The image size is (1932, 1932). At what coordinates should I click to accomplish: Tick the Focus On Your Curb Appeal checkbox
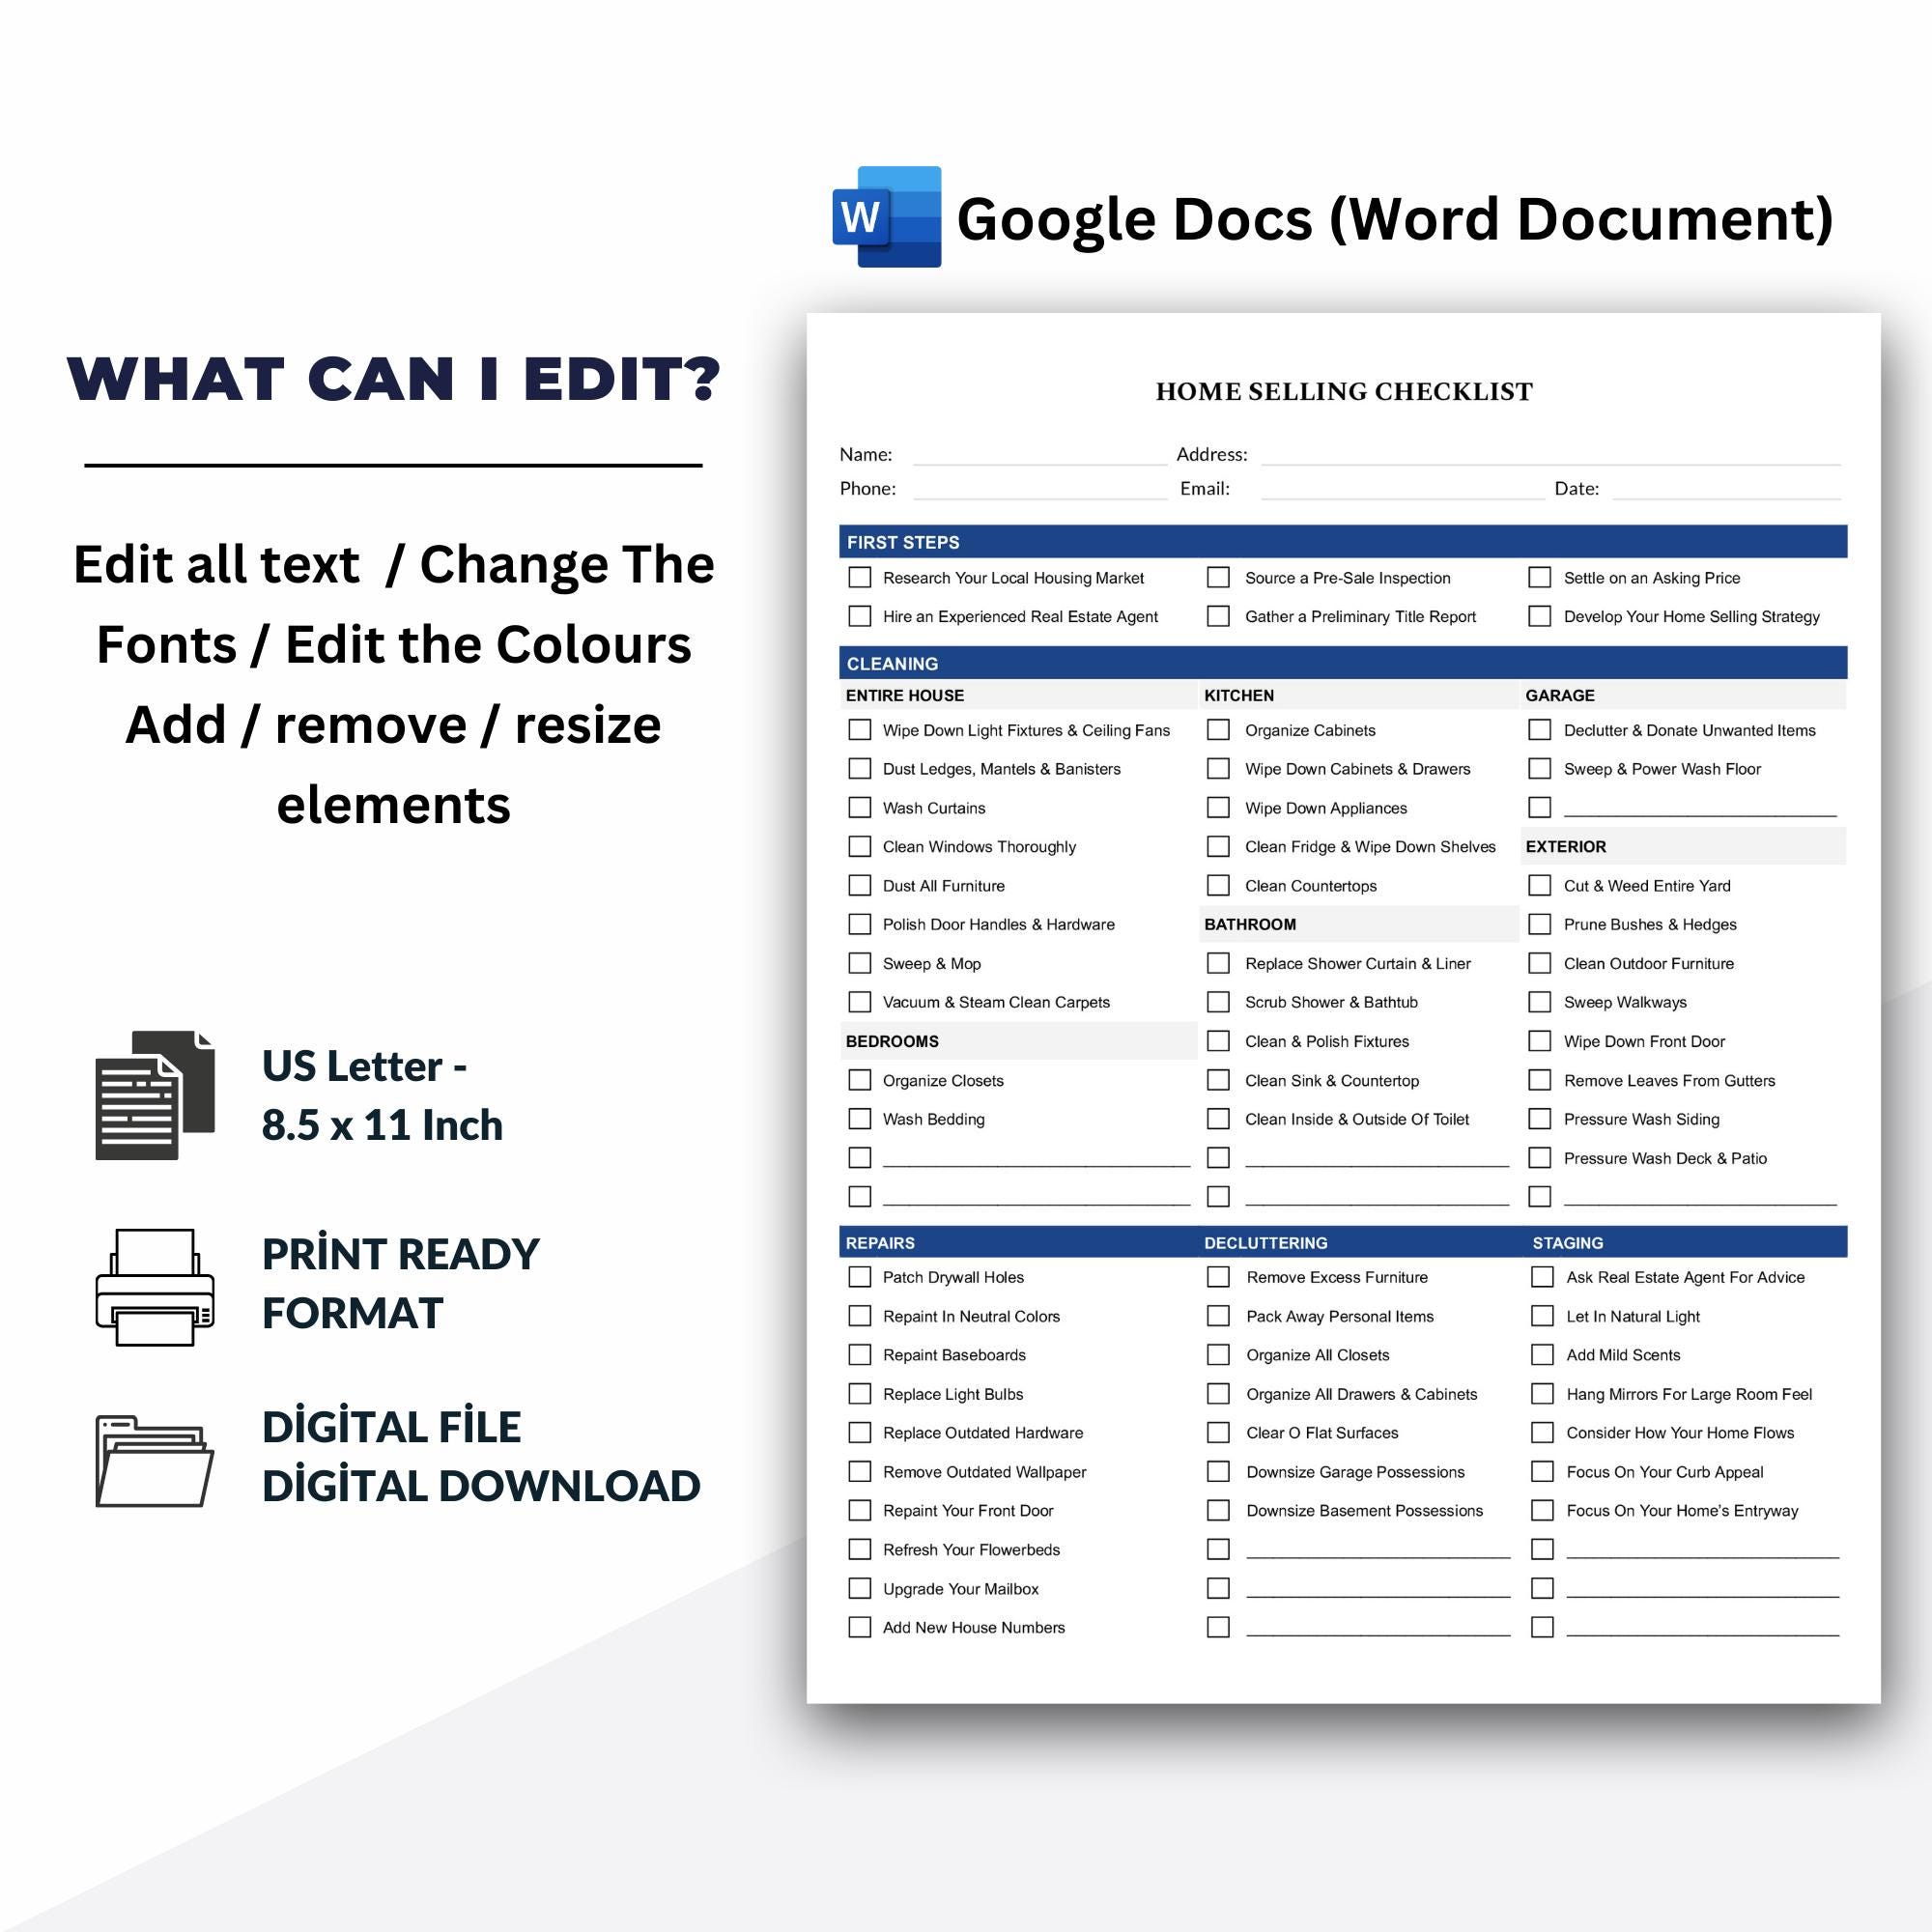tap(1543, 1472)
